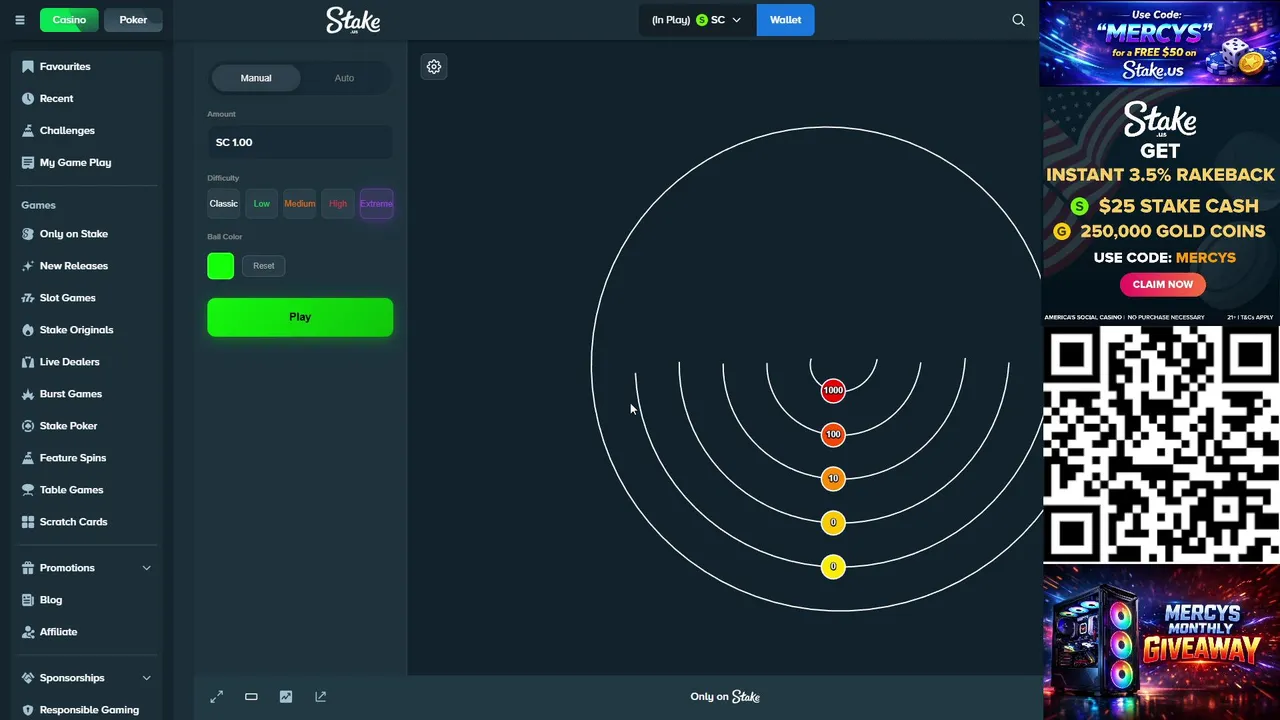Viewport: 1280px width, 720px height.
Task: Click the Blog icon in sidebar
Action: 28,600
